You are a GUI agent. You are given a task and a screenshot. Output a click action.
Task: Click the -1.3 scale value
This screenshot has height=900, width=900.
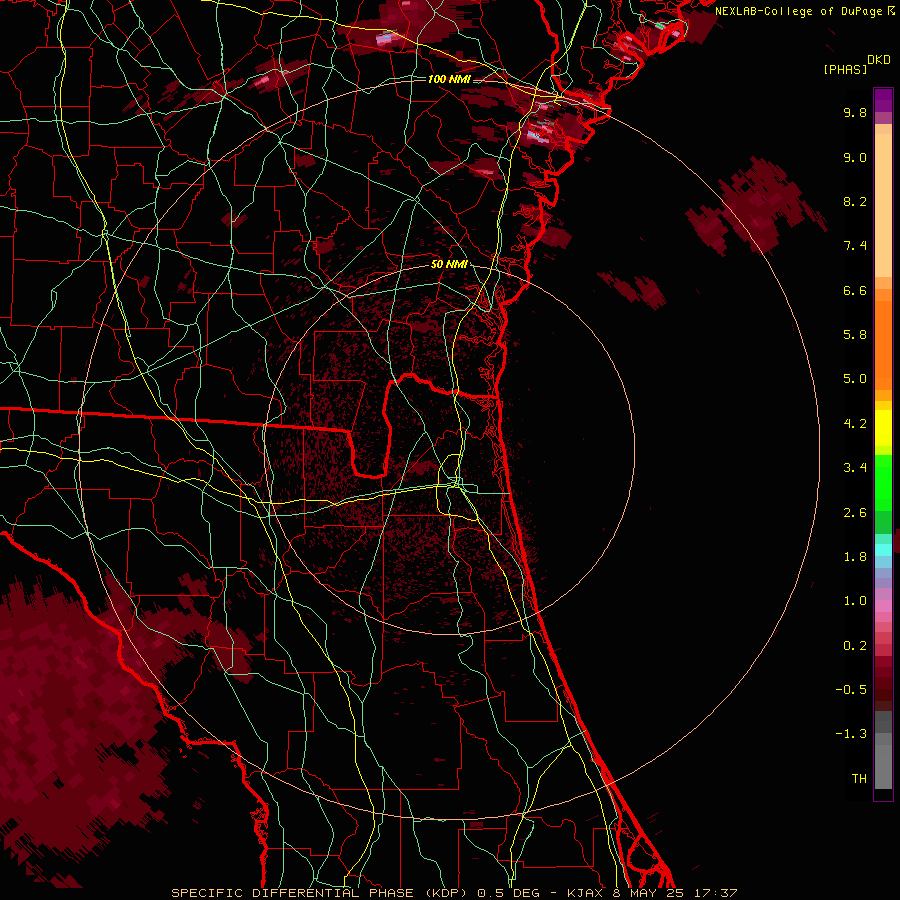tap(851, 734)
